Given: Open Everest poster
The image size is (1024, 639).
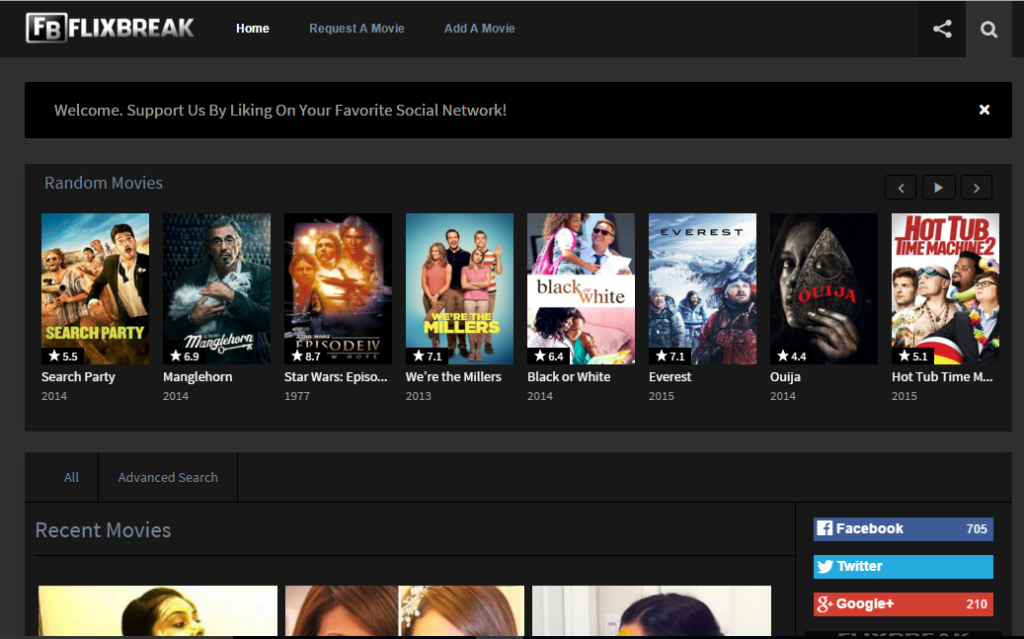Looking at the screenshot, I should click(702, 288).
